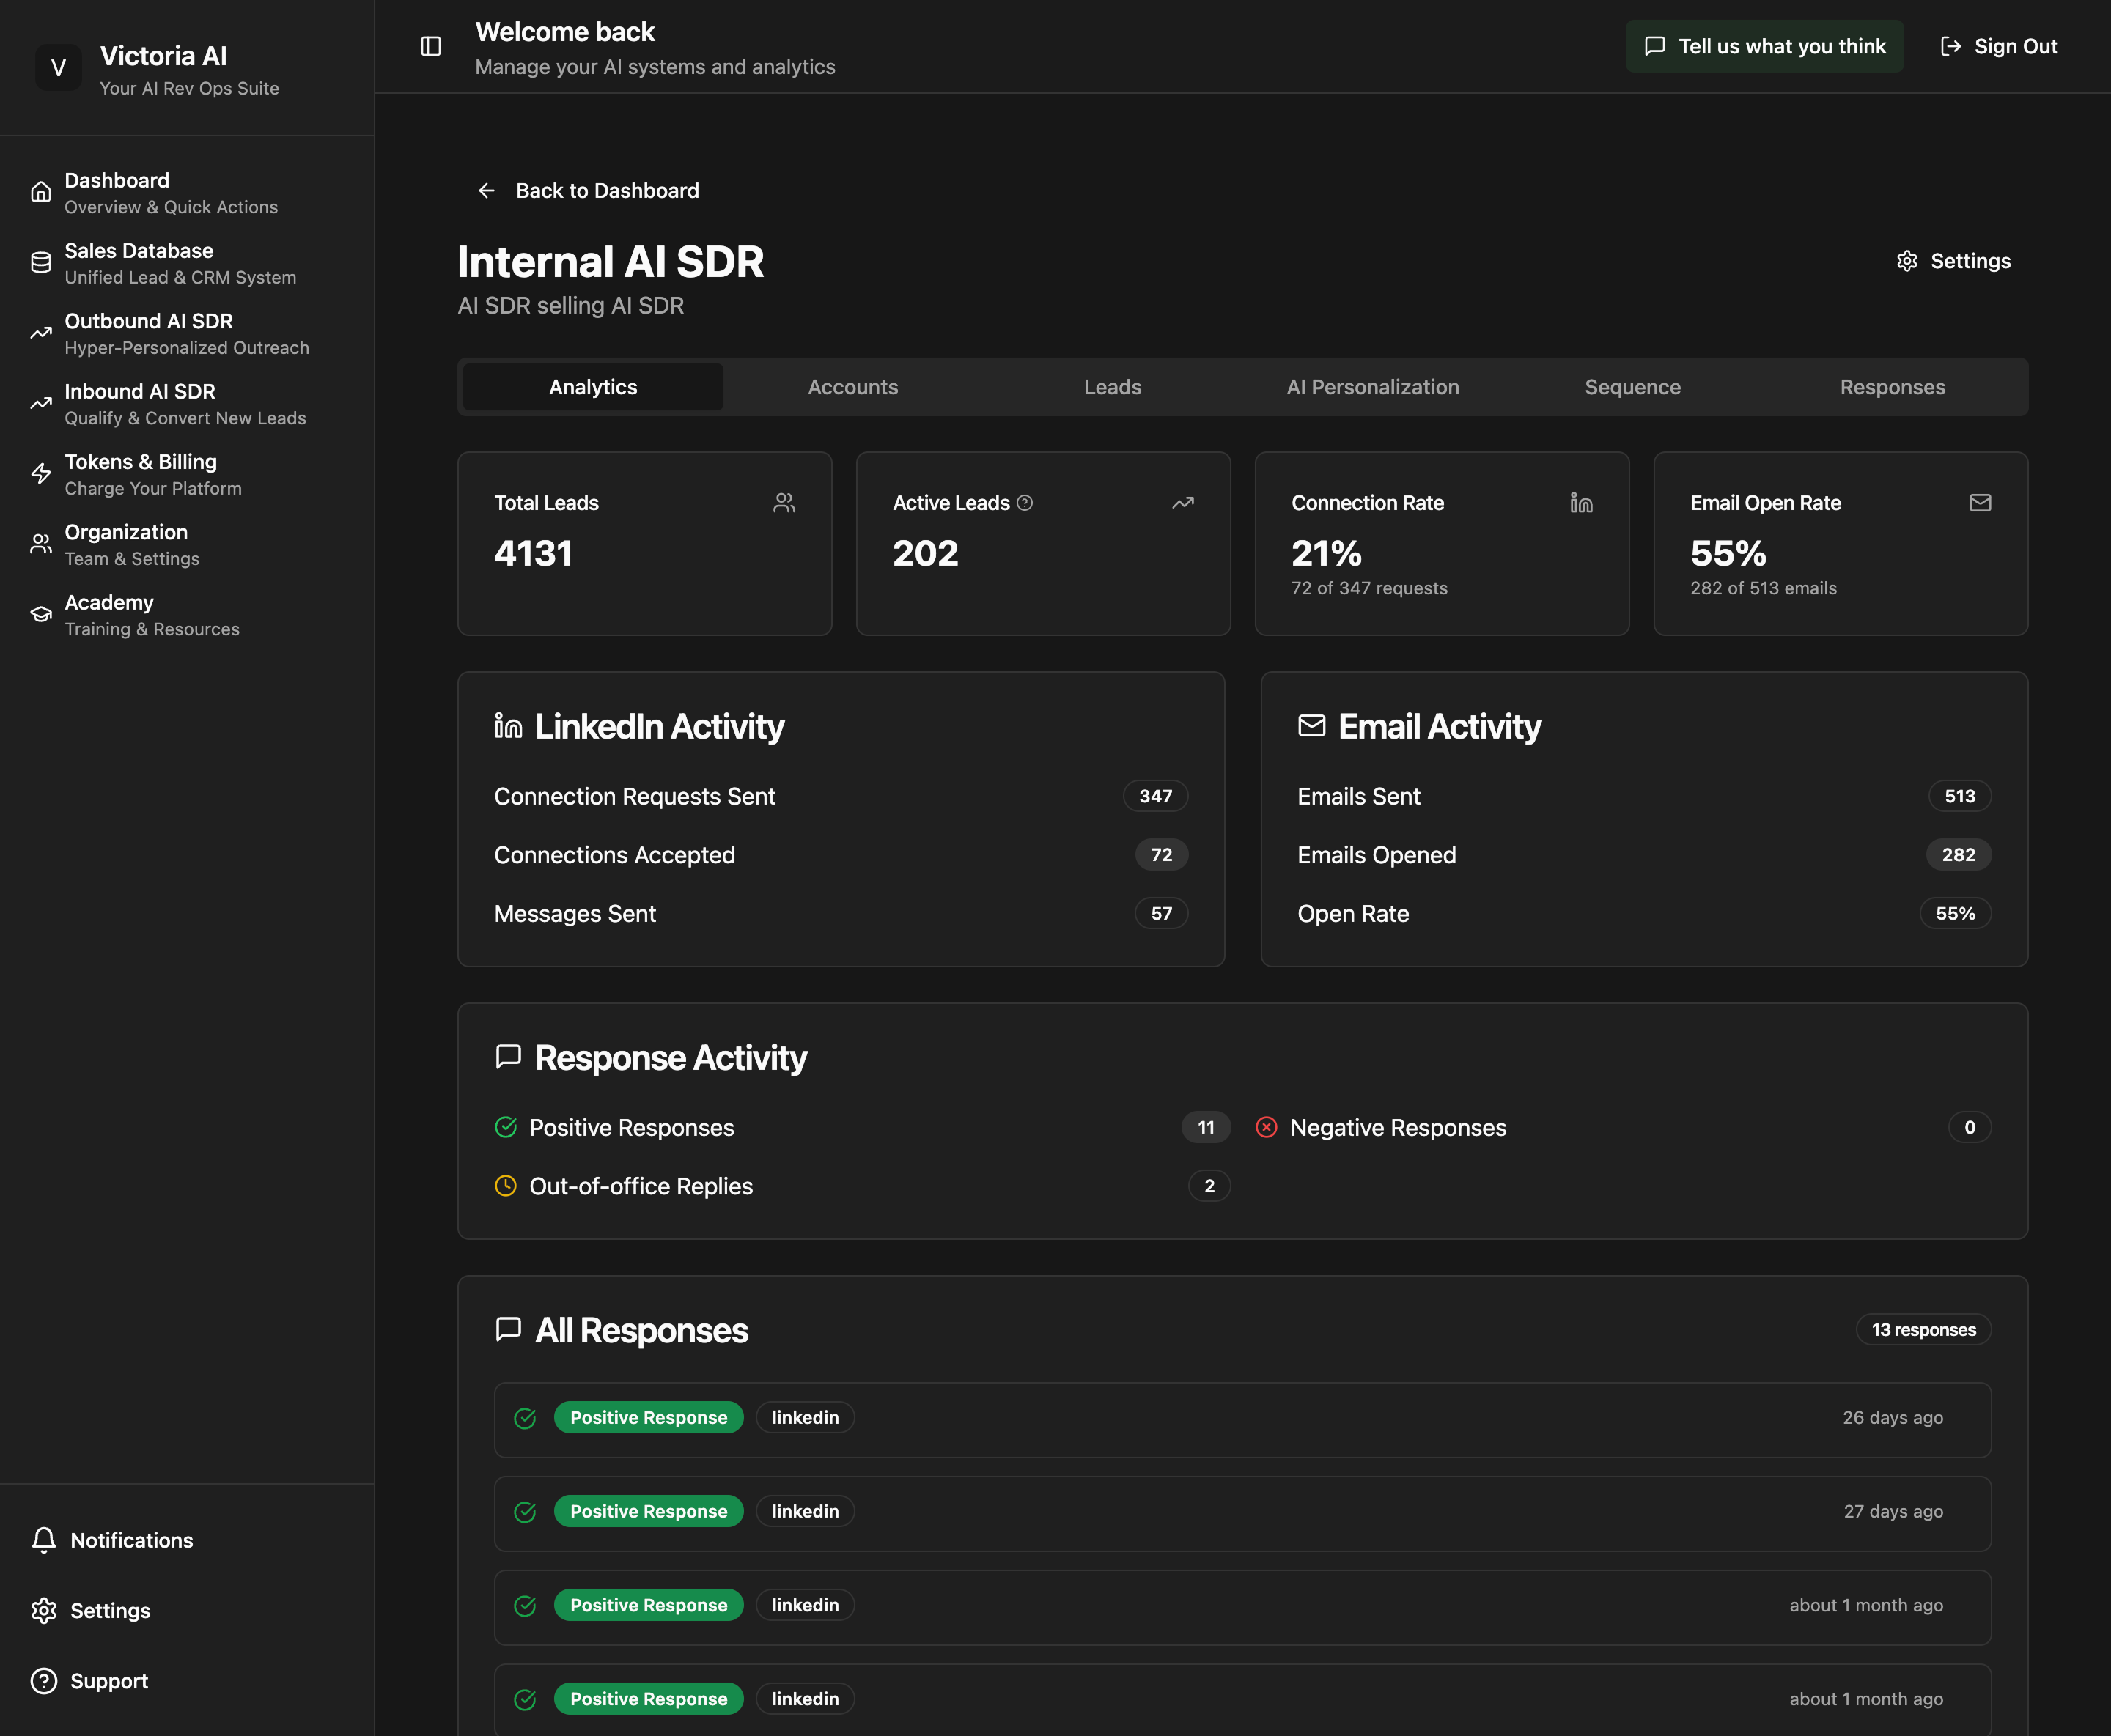This screenshot has width=2111, height=1736.
Task: Open Notifications bell in sidebar
Action: coord(44,1540)
